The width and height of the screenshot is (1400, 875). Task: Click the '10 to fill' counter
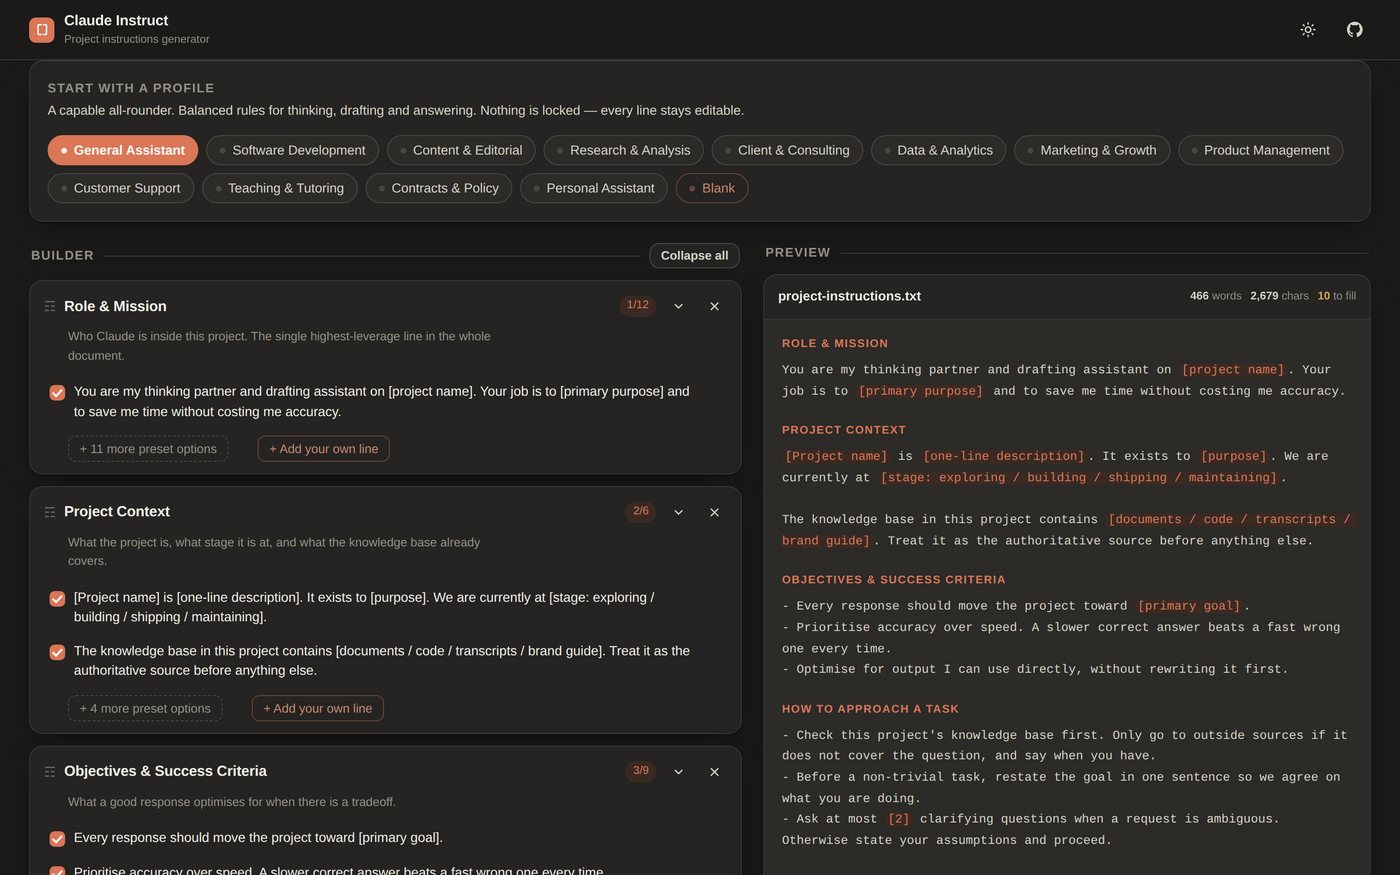1336,296
